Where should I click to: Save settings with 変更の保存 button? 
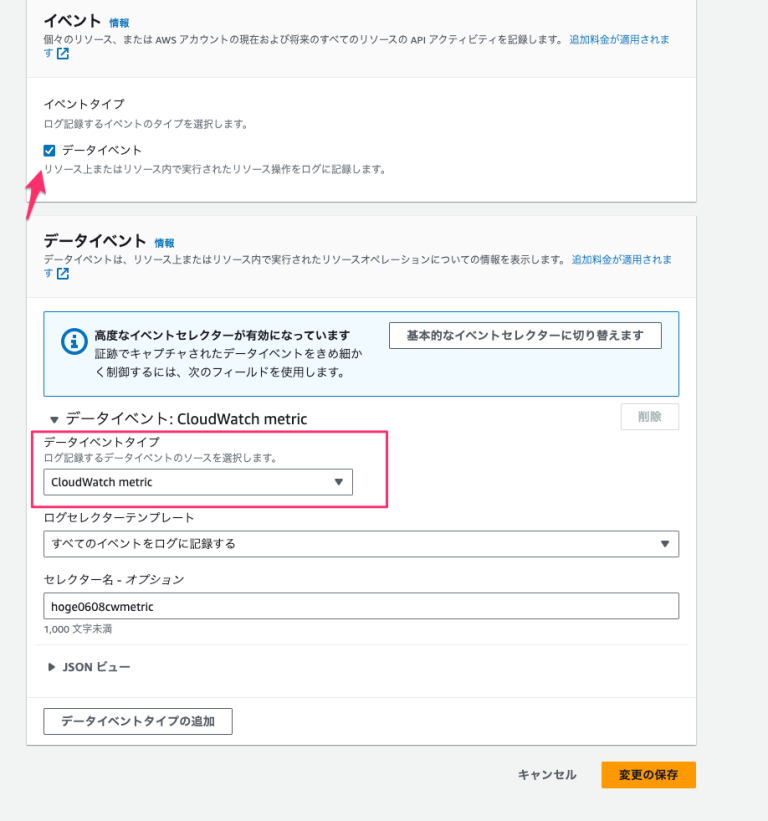point(647,774)
